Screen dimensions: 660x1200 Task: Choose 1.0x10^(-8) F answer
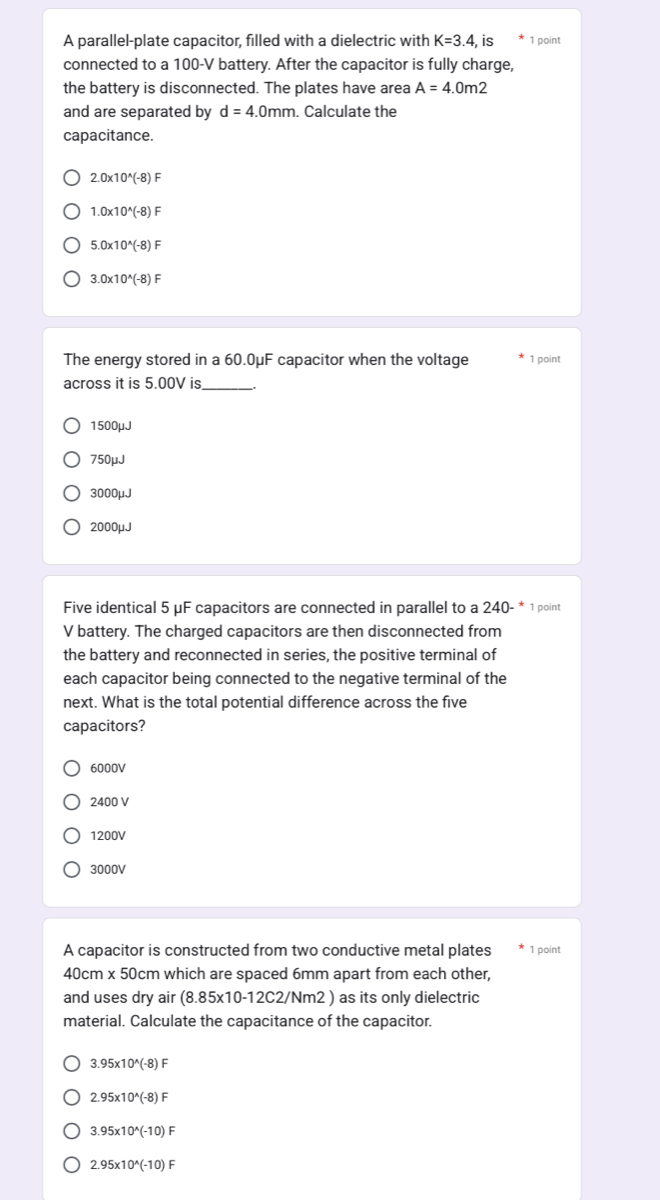point(72,212)
